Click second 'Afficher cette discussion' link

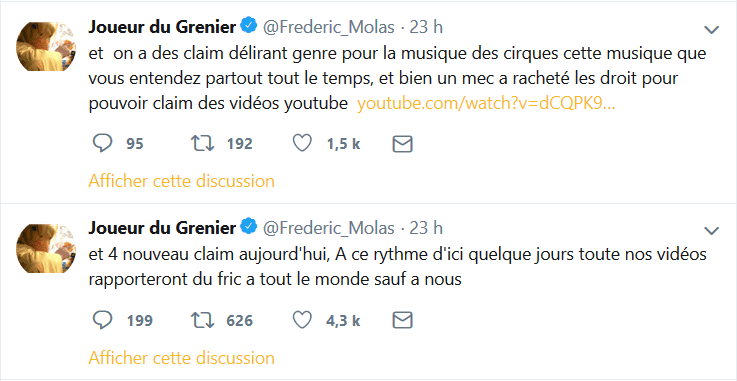181,358
